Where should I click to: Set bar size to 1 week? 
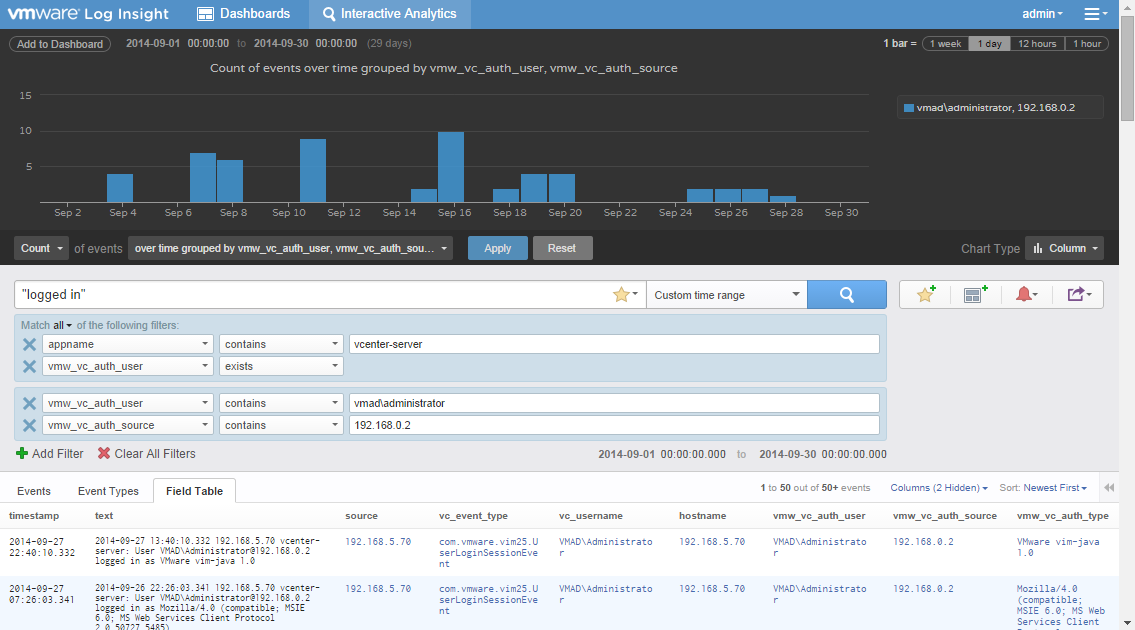945,43
